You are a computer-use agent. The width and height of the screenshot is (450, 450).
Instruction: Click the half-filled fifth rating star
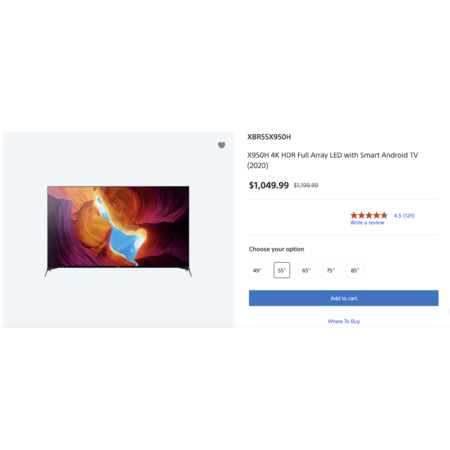[x=384, y=215]
